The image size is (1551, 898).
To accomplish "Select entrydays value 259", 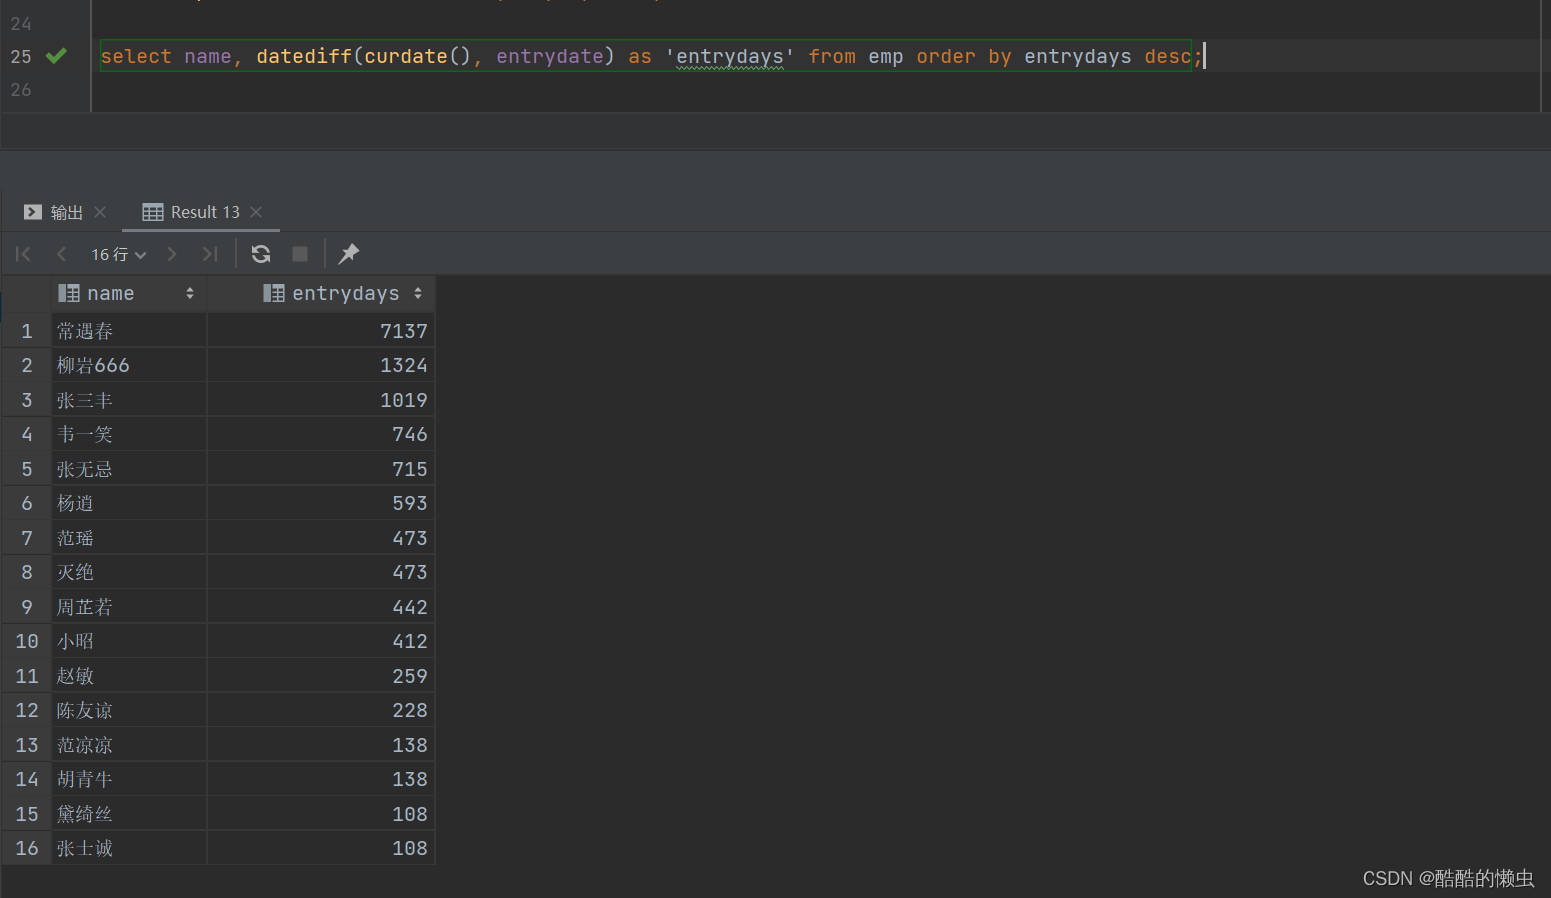I will [x=321, y=676].
